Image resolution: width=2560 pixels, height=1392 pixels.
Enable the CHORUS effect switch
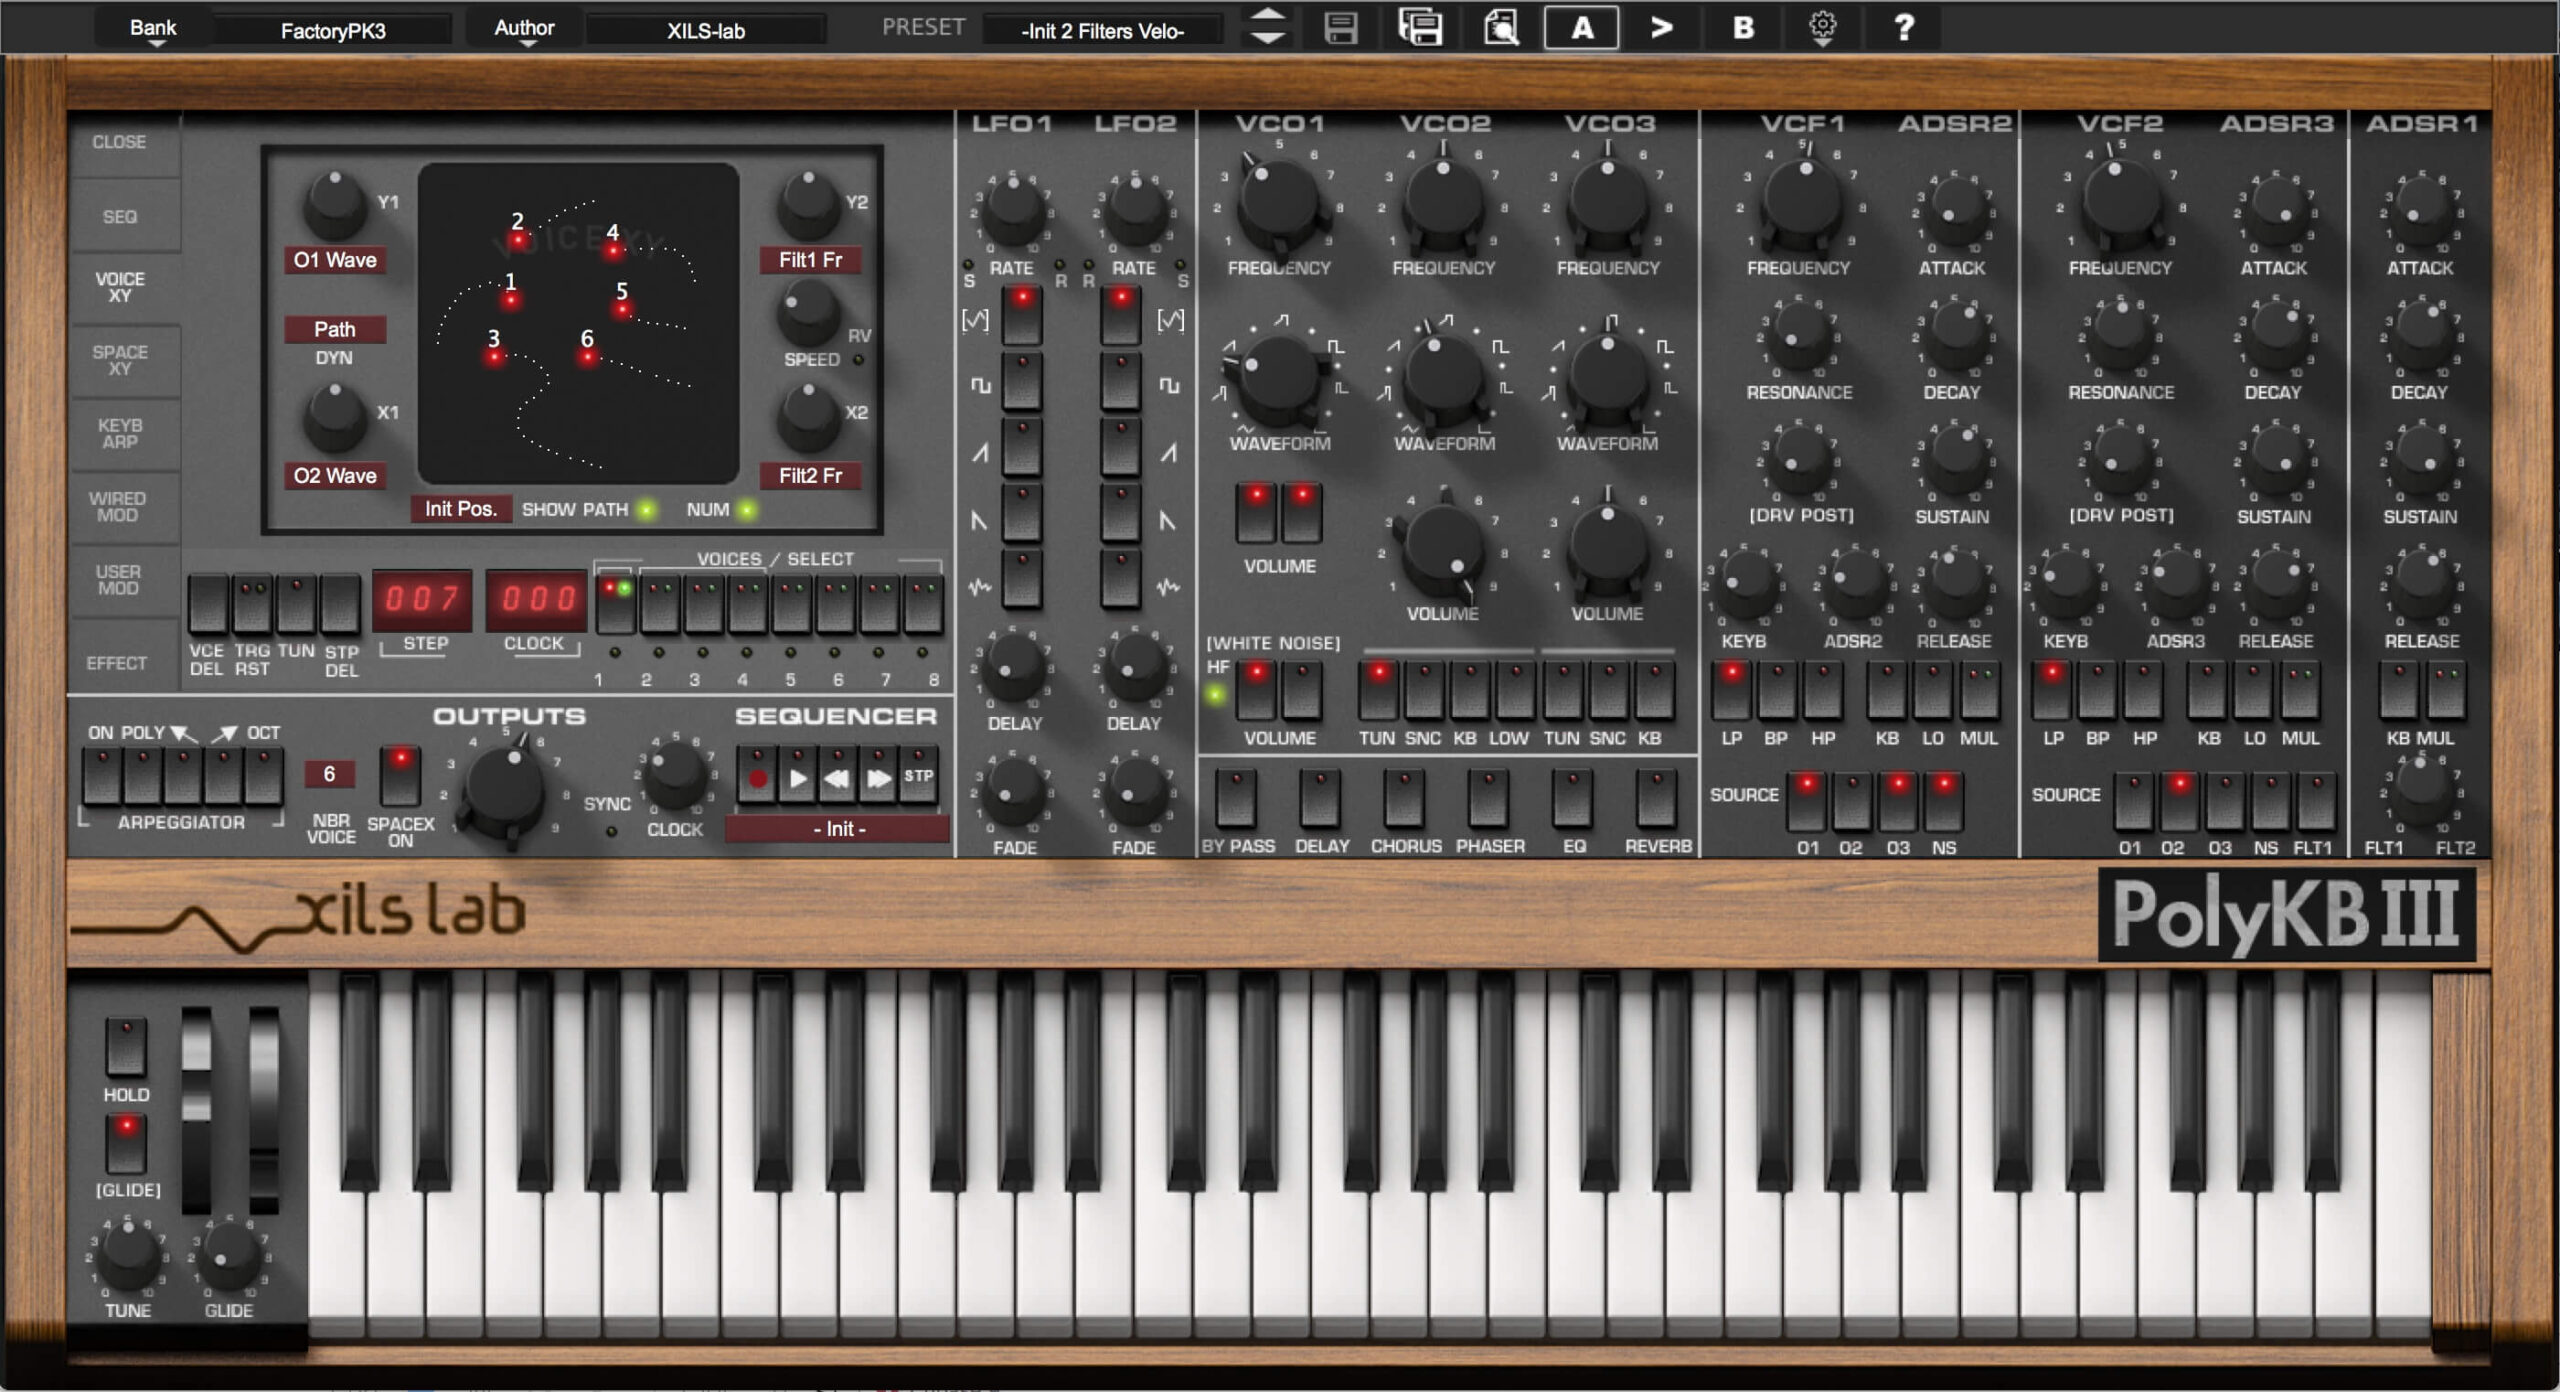point(1404,797)
